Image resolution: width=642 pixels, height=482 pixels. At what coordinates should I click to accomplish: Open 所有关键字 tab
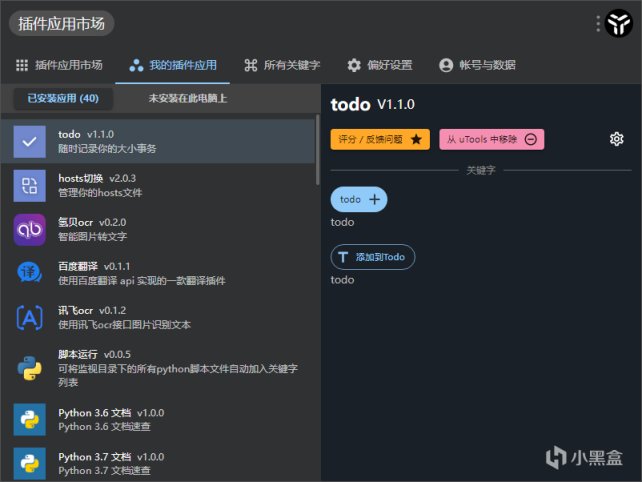point(282,65)
